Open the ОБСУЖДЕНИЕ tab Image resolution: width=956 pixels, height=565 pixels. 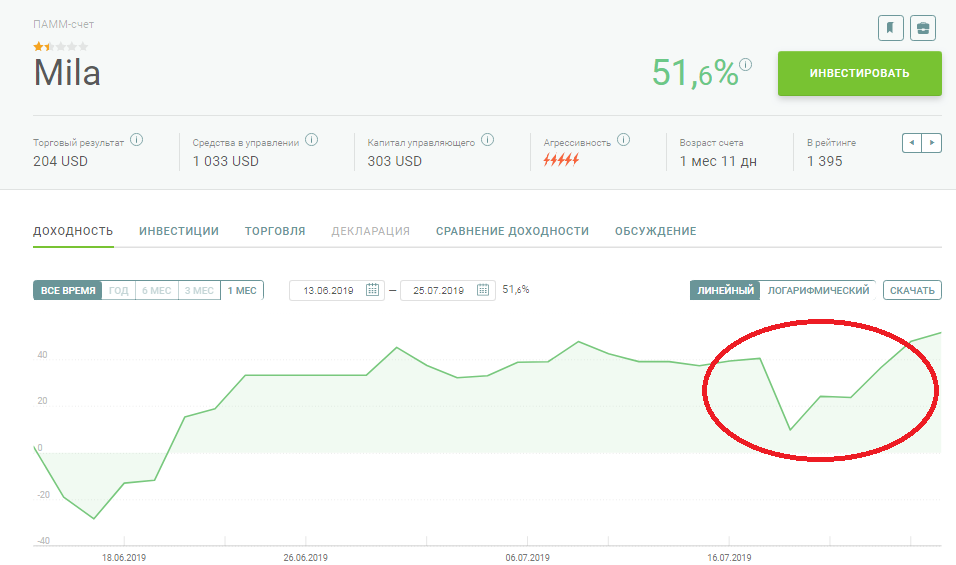655,231
